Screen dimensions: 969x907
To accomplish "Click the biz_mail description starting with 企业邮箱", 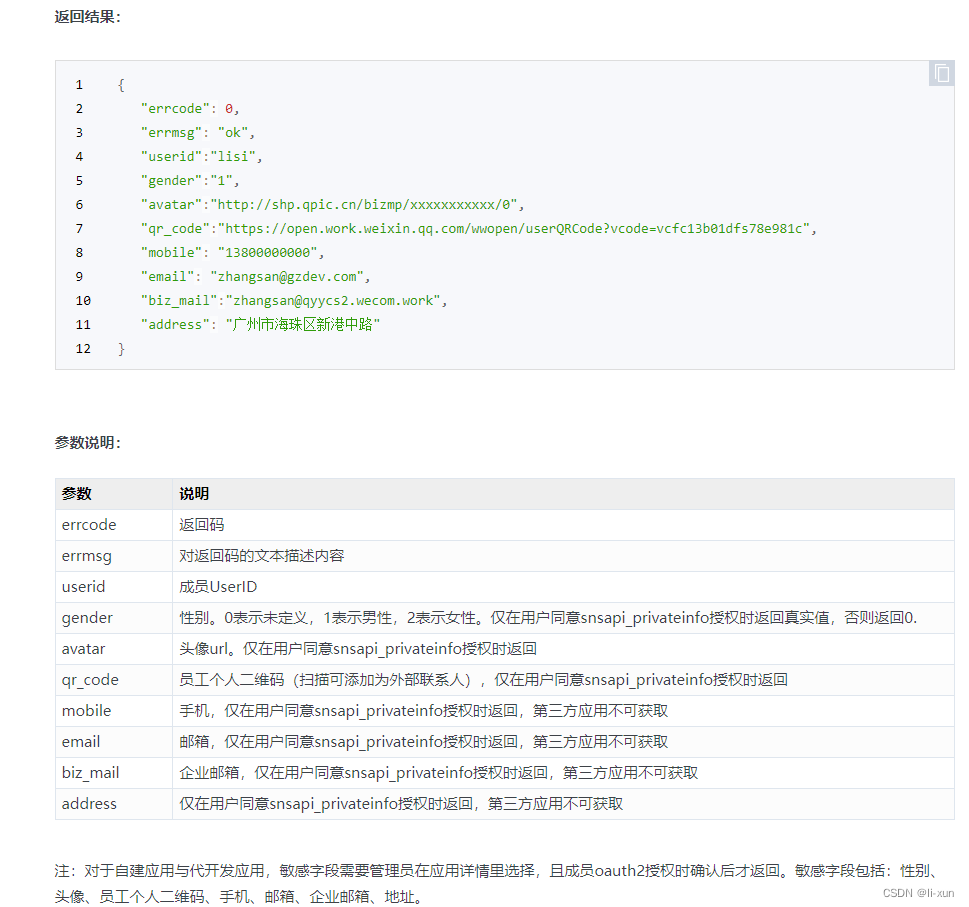I will (x=563, y=773).
